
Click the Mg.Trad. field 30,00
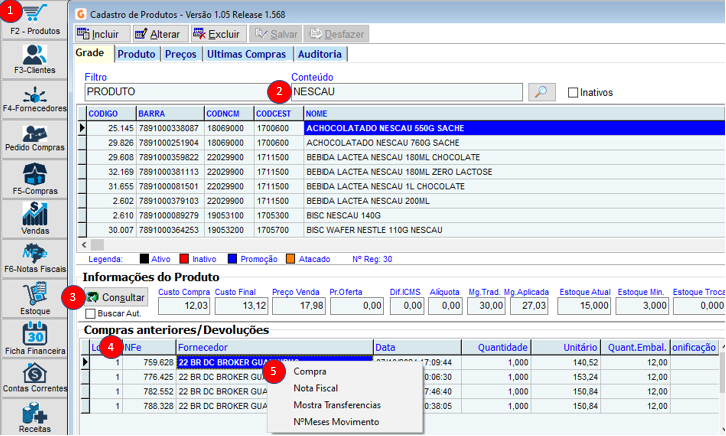click(x=486, y=306)
